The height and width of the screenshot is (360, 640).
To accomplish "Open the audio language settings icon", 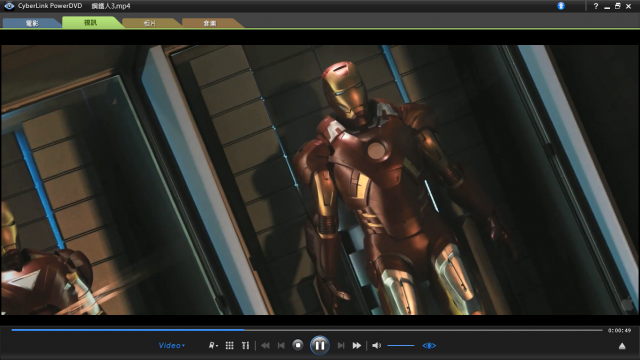I will 213,346.
